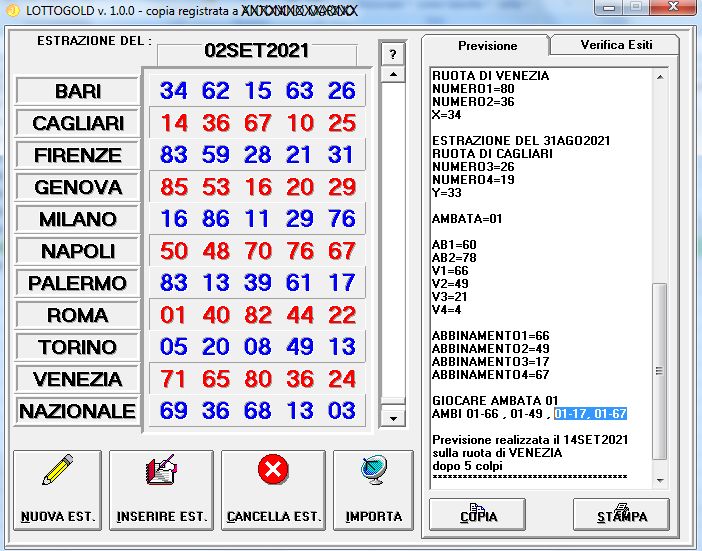702x551 pixels.
Task: Click the STAMPA print button
Action: click(x=621, y=514)
